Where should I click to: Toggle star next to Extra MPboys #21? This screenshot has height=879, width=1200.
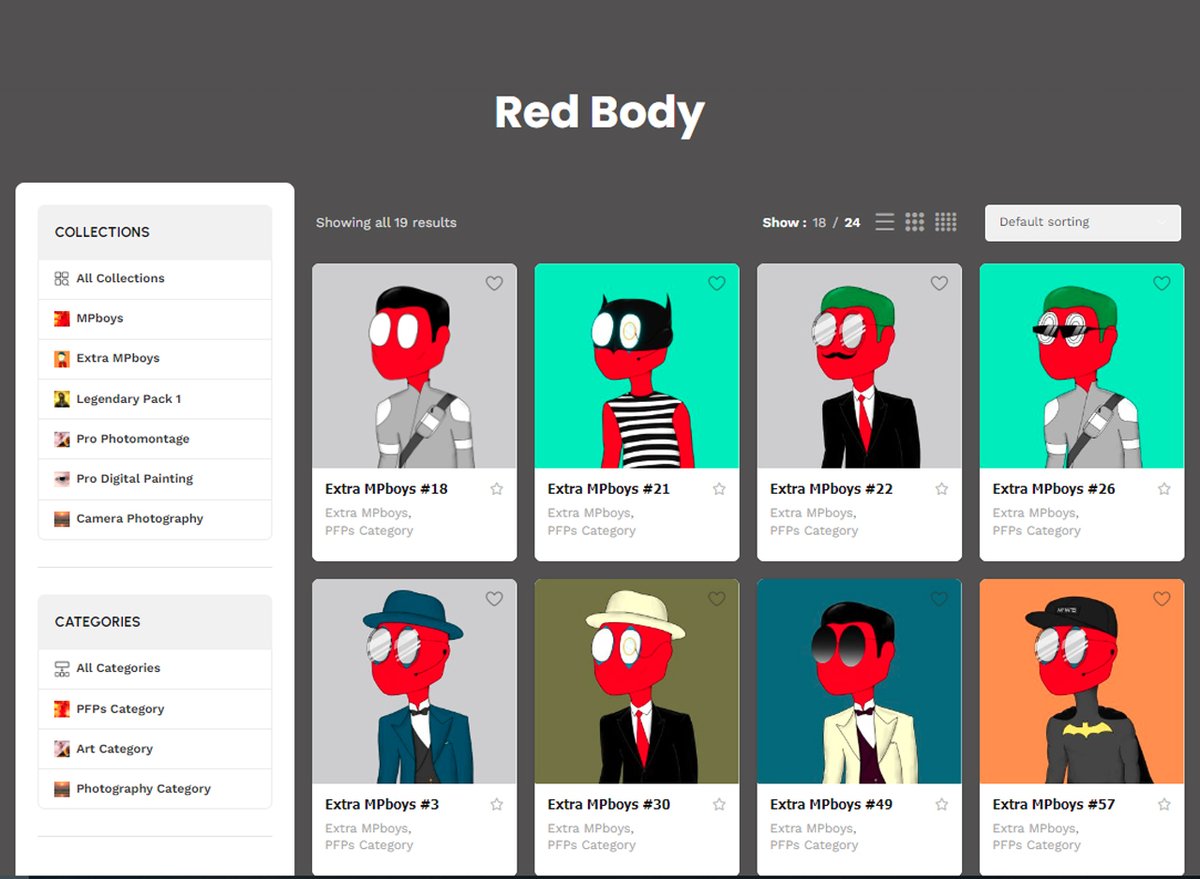pos(719,489)
